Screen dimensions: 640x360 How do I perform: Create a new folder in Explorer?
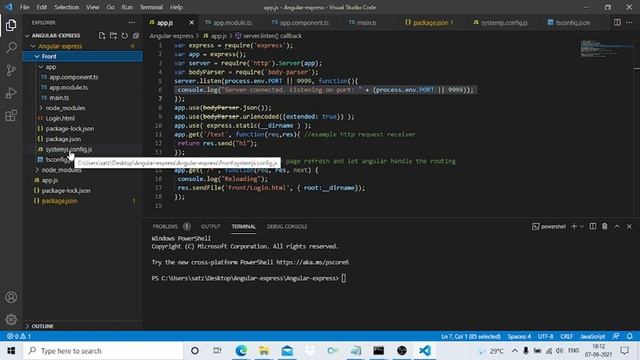[113, 36]
